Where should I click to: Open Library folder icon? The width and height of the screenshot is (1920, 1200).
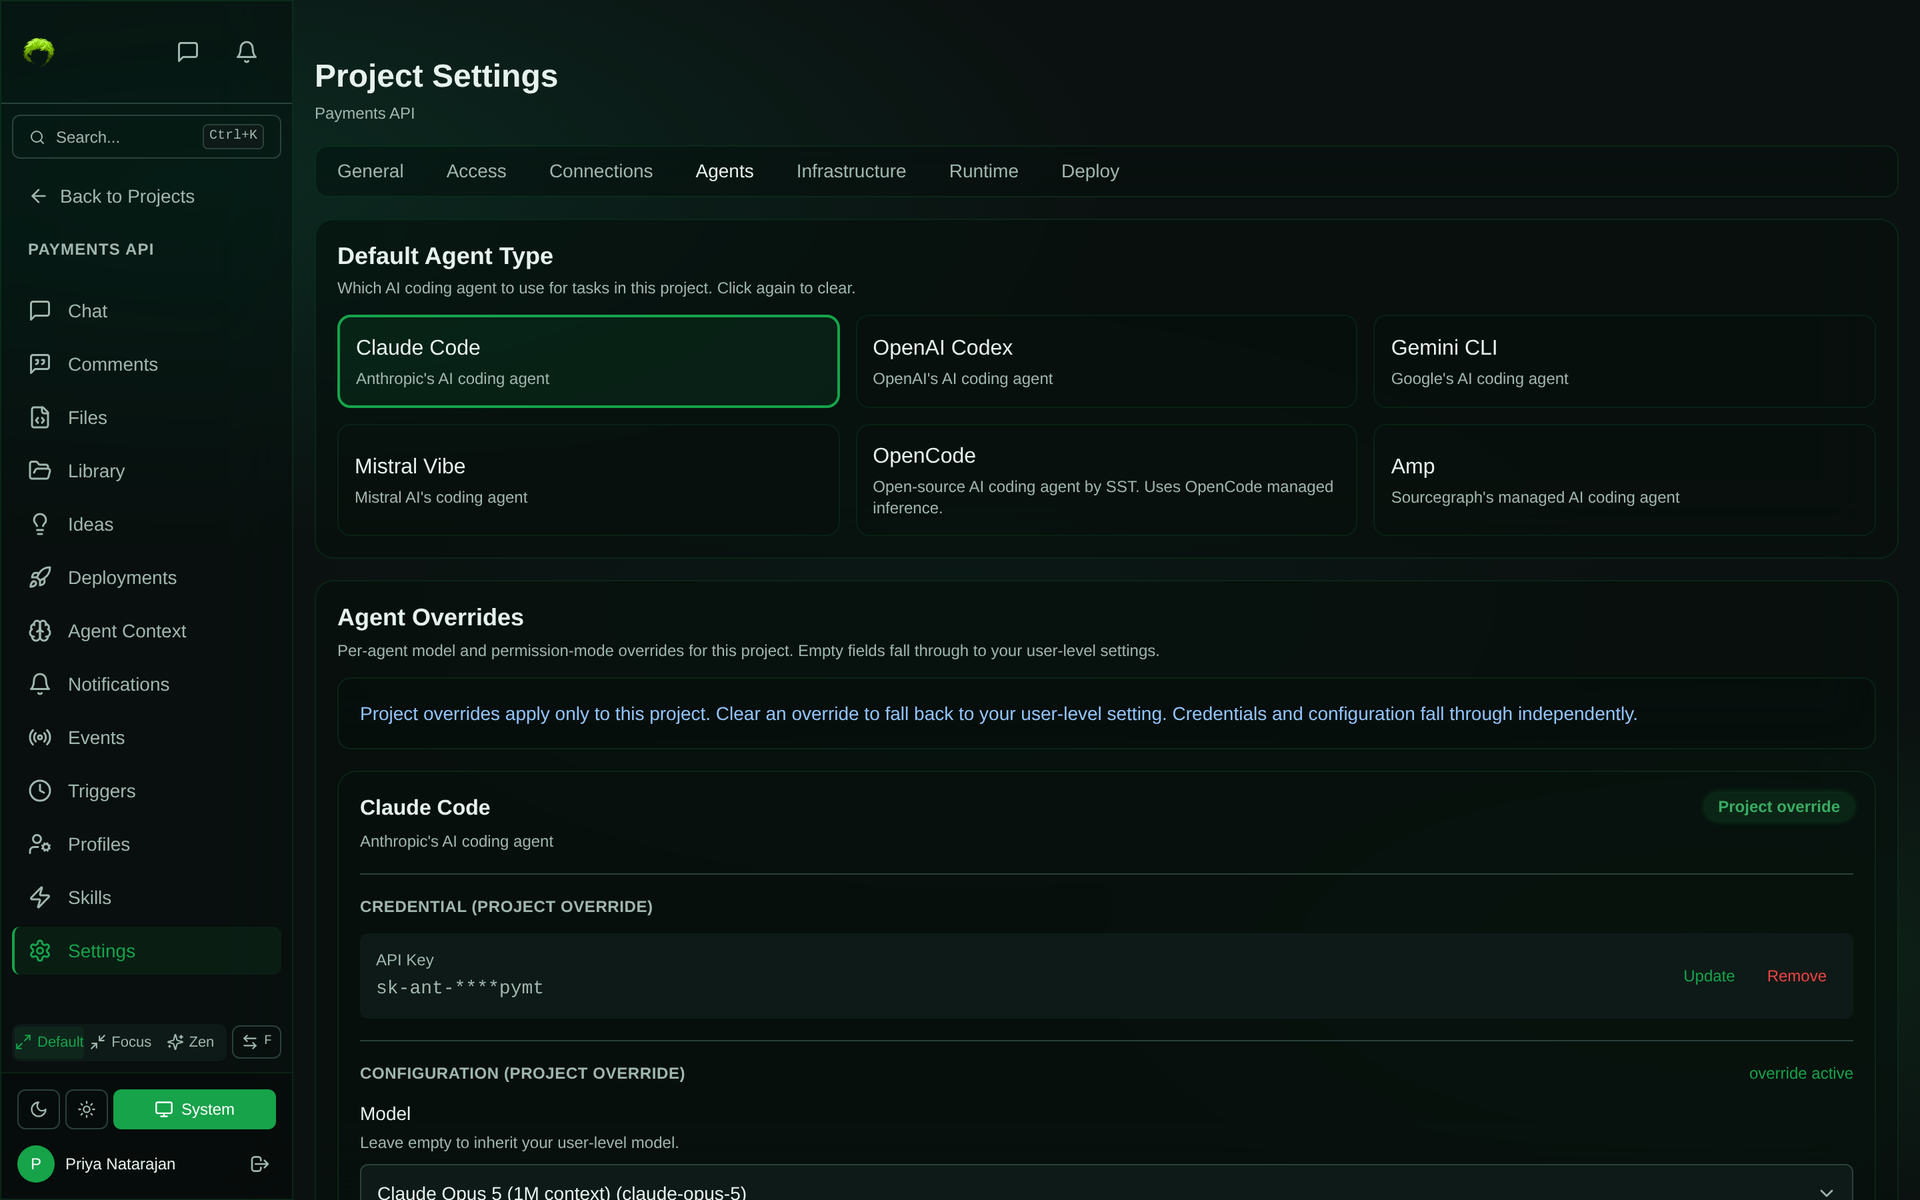click(x=40, y=471)
